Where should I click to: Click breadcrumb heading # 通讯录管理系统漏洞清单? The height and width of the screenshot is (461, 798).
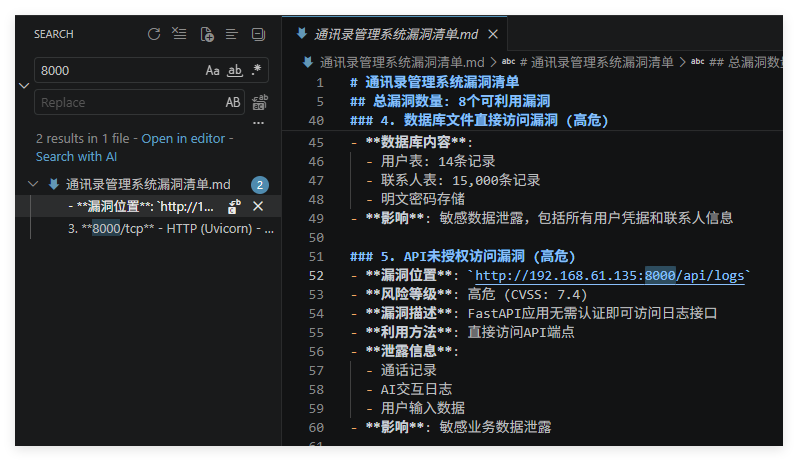[x=597, y=63]
